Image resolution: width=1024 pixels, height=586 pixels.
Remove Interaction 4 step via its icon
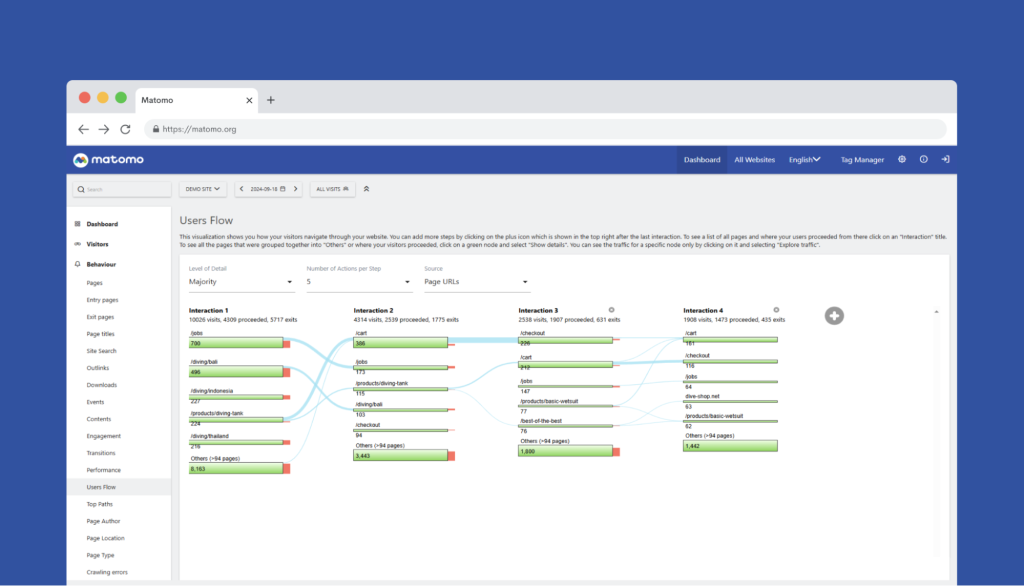coord(776,310)
